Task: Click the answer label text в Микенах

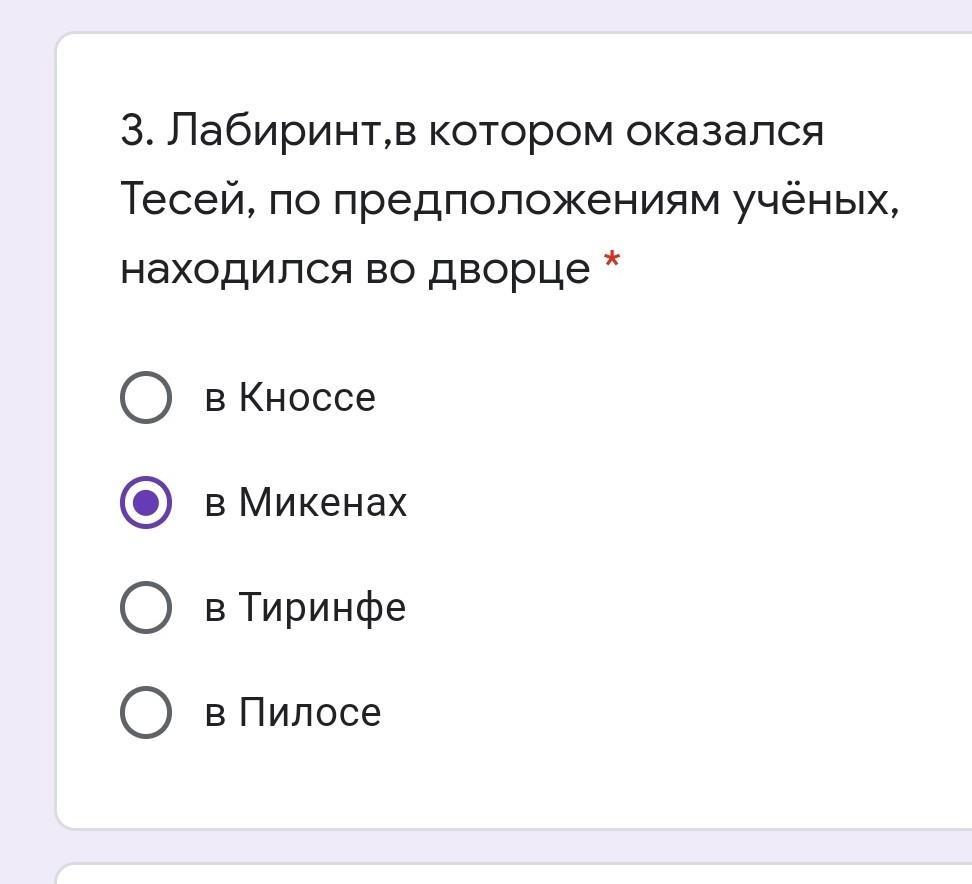Action: 306,502
